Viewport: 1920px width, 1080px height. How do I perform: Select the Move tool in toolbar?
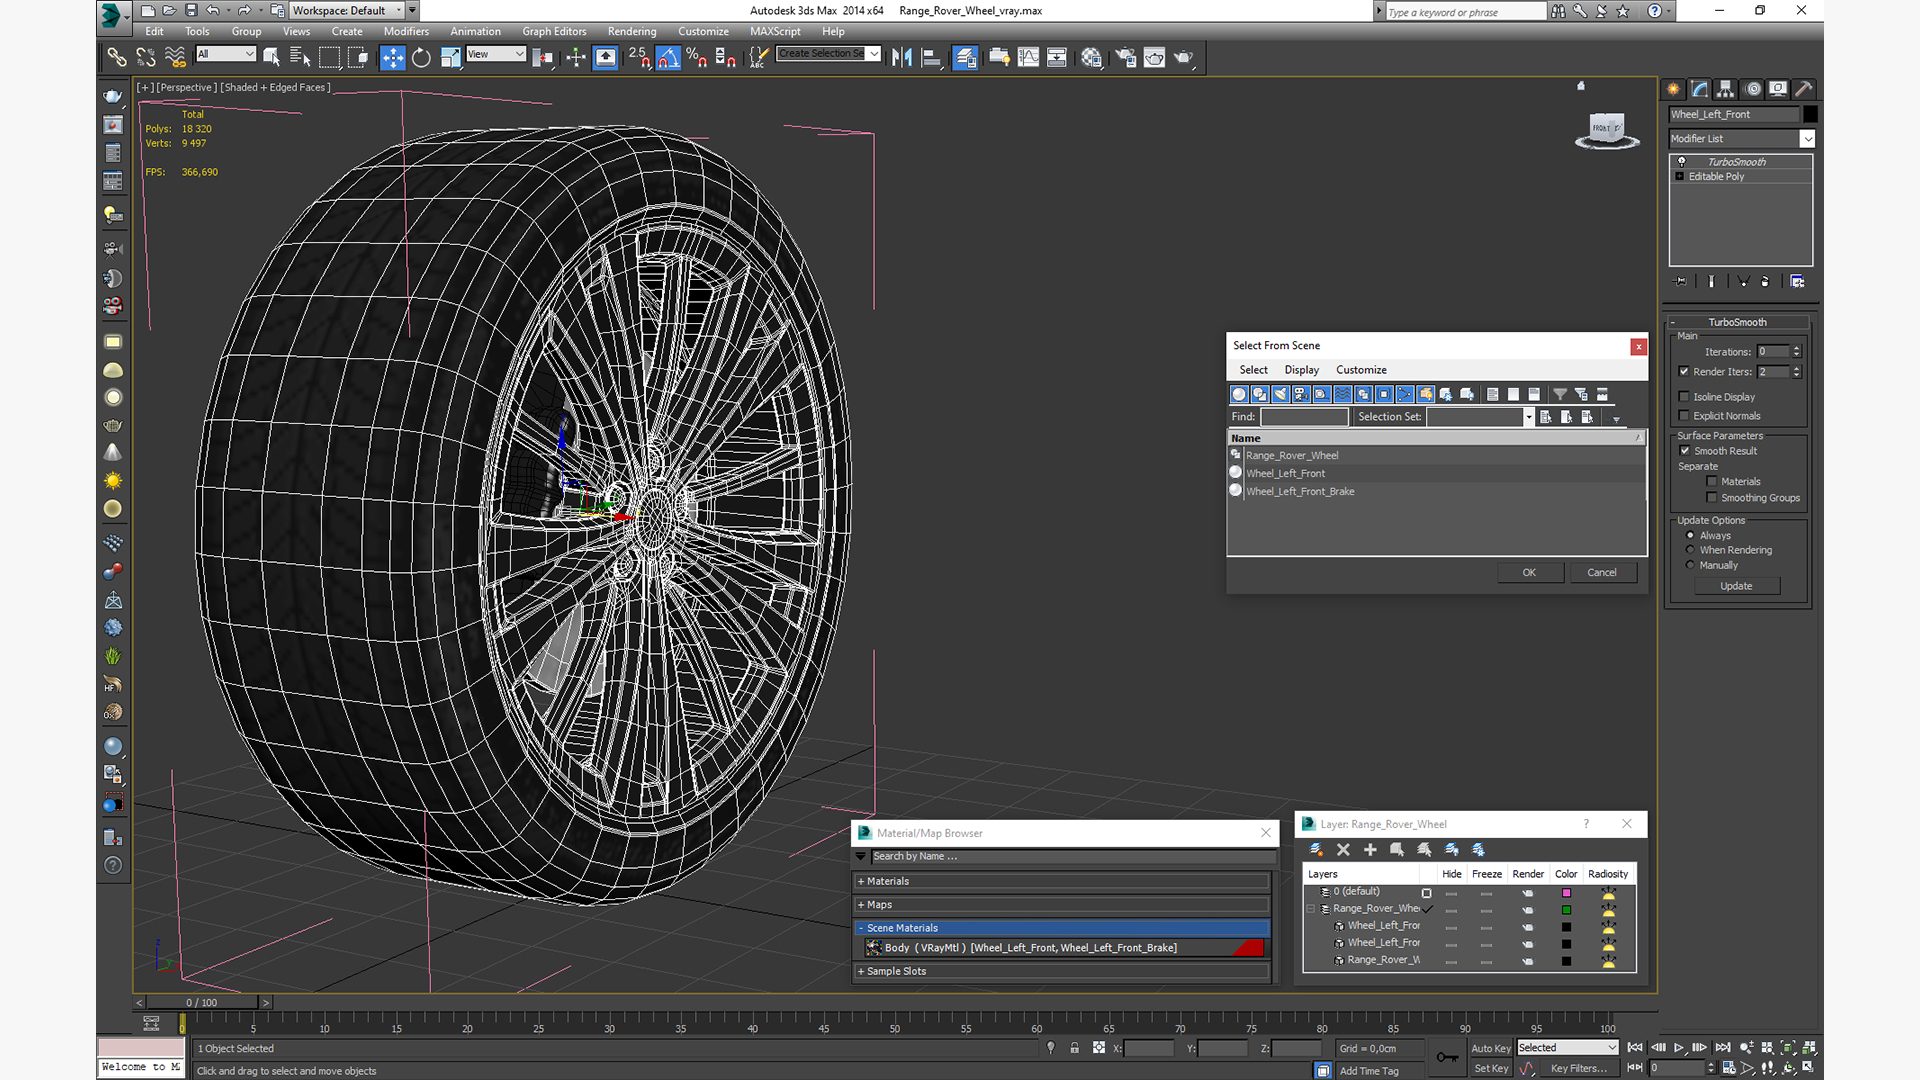[x=393, y=55]
